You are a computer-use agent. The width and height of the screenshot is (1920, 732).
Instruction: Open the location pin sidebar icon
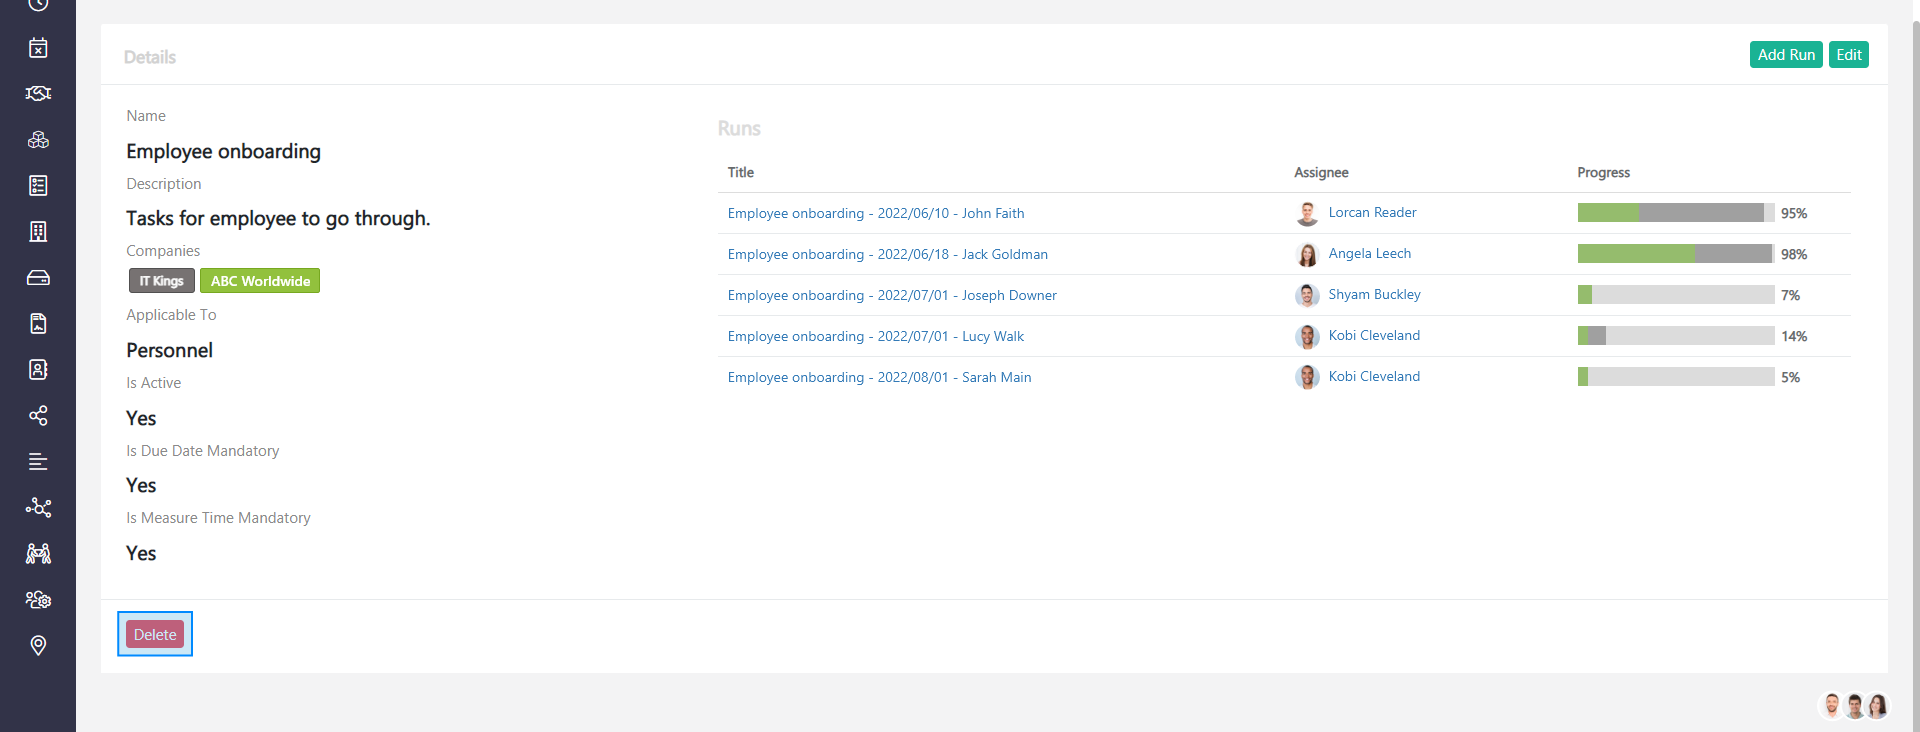coord(38,646)
